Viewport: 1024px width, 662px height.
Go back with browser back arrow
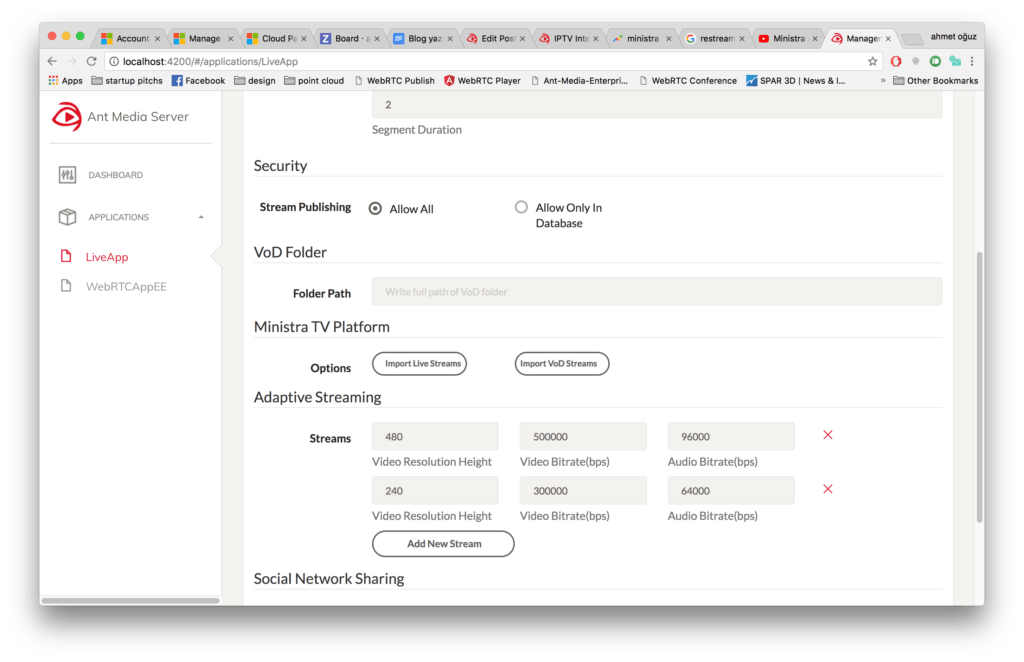click(52, 61)
